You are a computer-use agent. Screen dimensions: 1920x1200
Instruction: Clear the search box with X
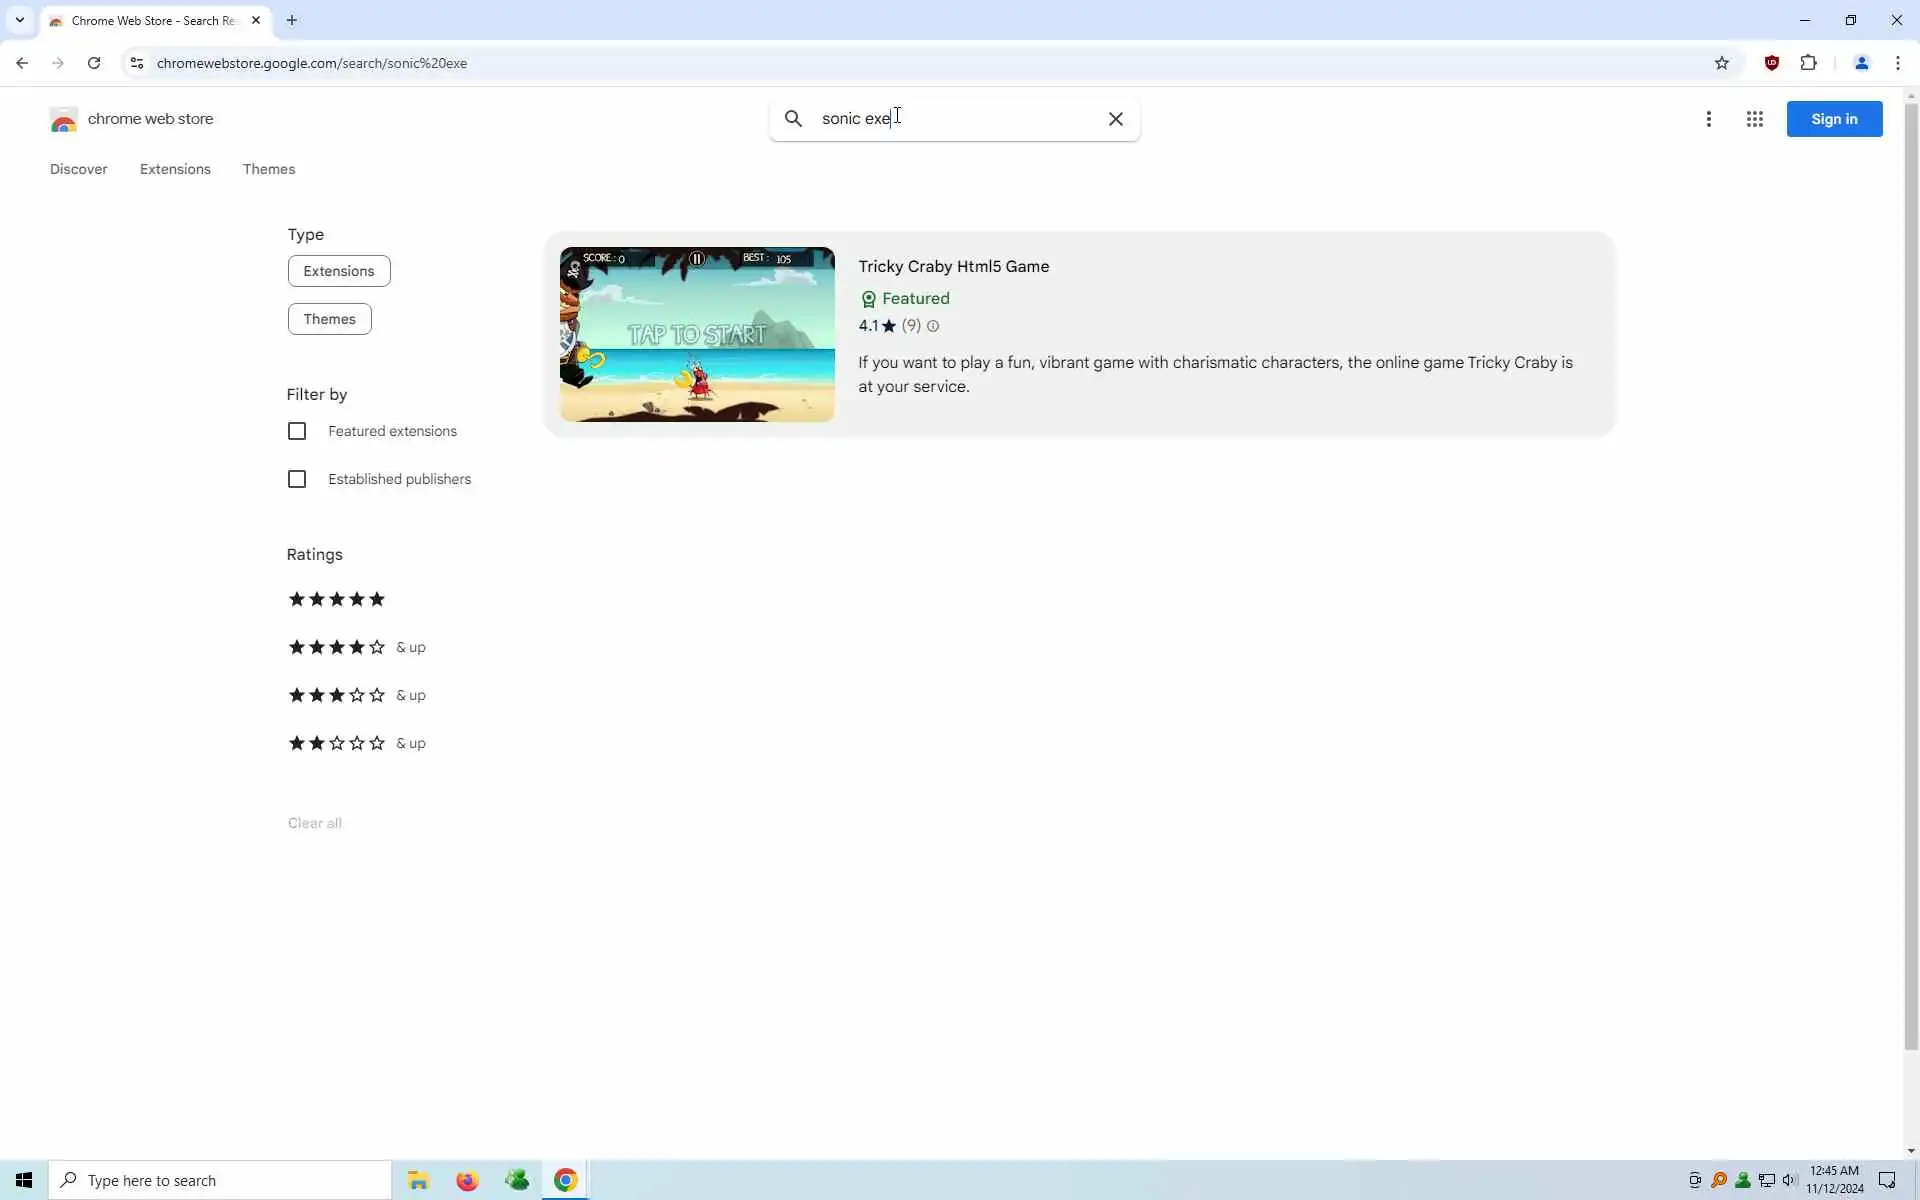(1115, 119)
